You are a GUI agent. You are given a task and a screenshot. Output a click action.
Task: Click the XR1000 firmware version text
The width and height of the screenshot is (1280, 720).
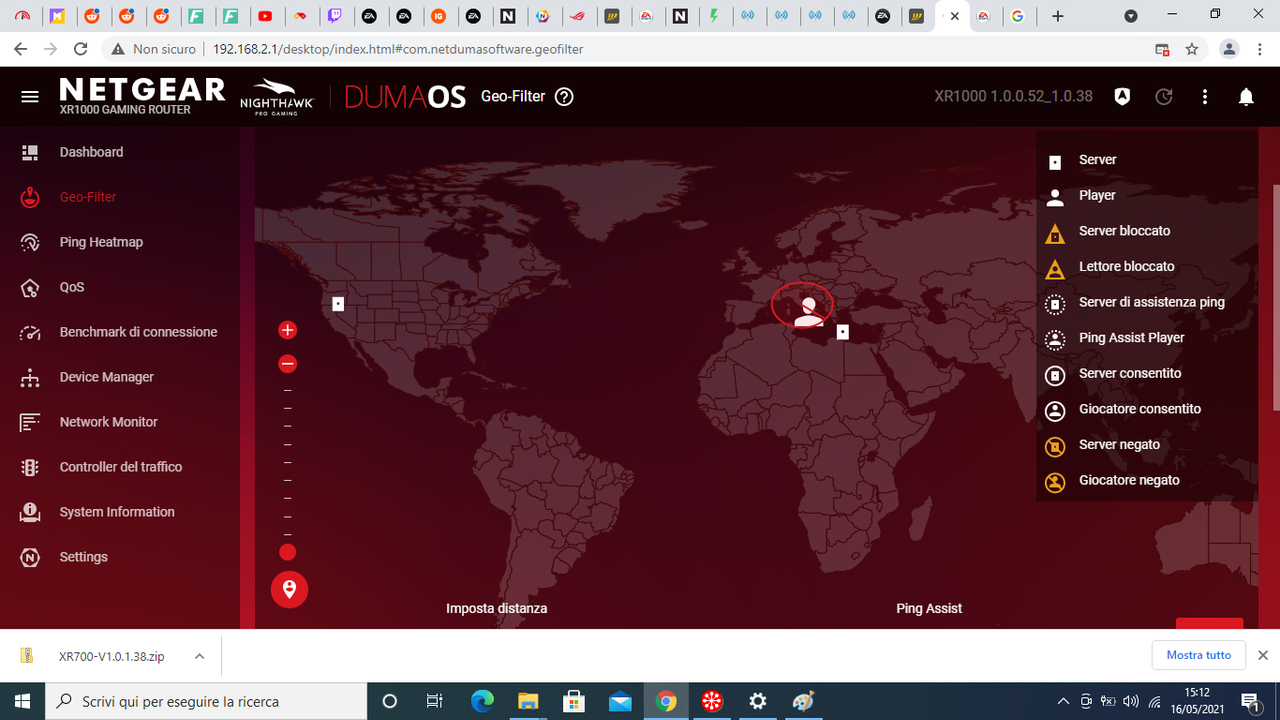pyautogui.click(x=1013, y=97)
